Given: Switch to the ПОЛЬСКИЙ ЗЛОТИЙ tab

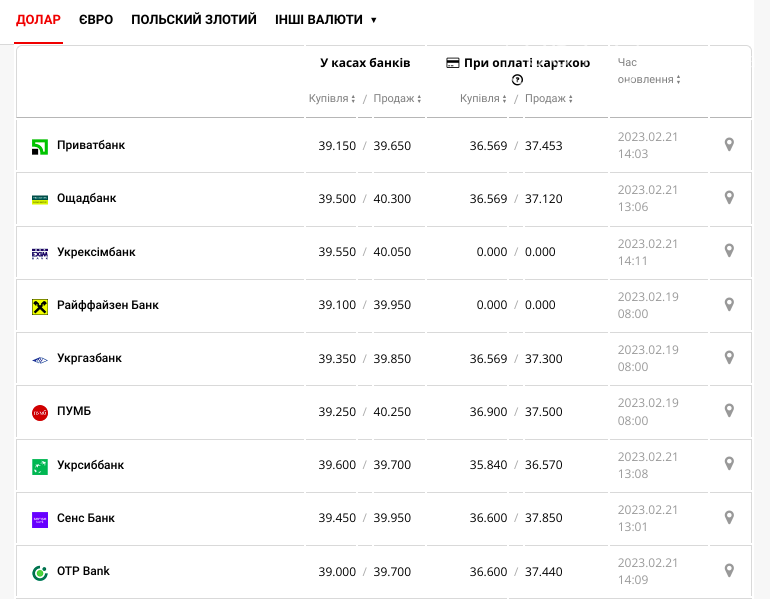Looking at the screenshot, I should click(193, 20).
